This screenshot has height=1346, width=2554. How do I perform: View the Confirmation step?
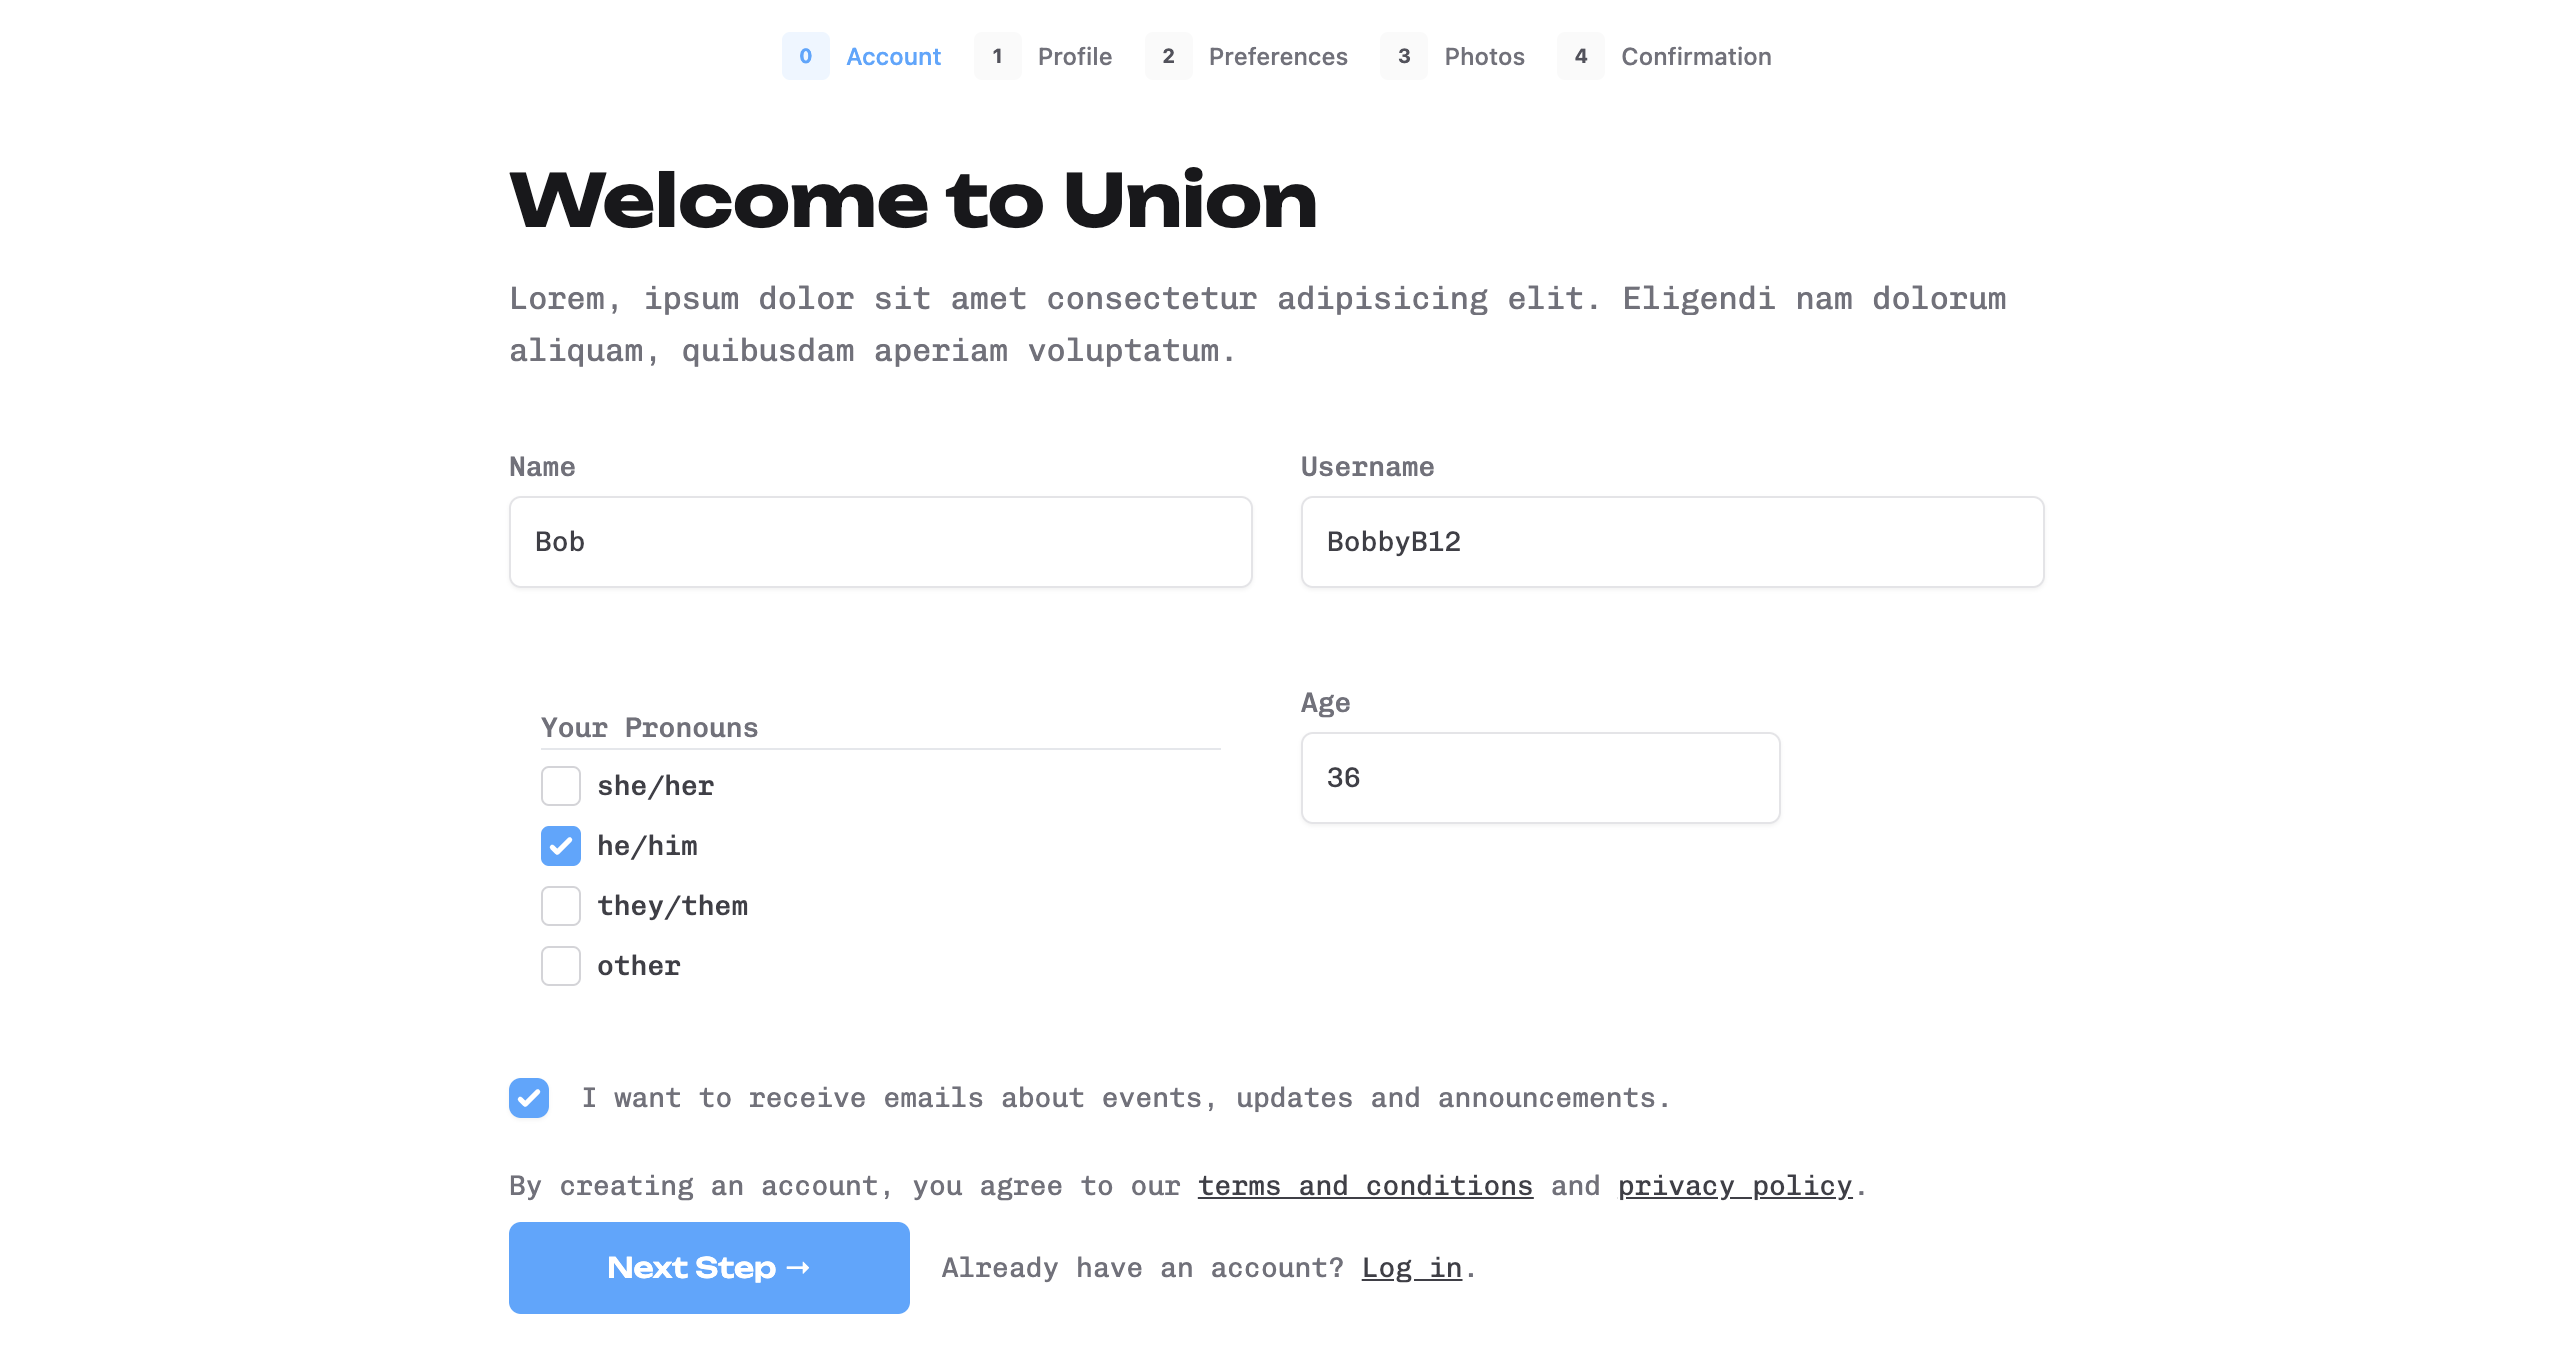(1695, 57)
